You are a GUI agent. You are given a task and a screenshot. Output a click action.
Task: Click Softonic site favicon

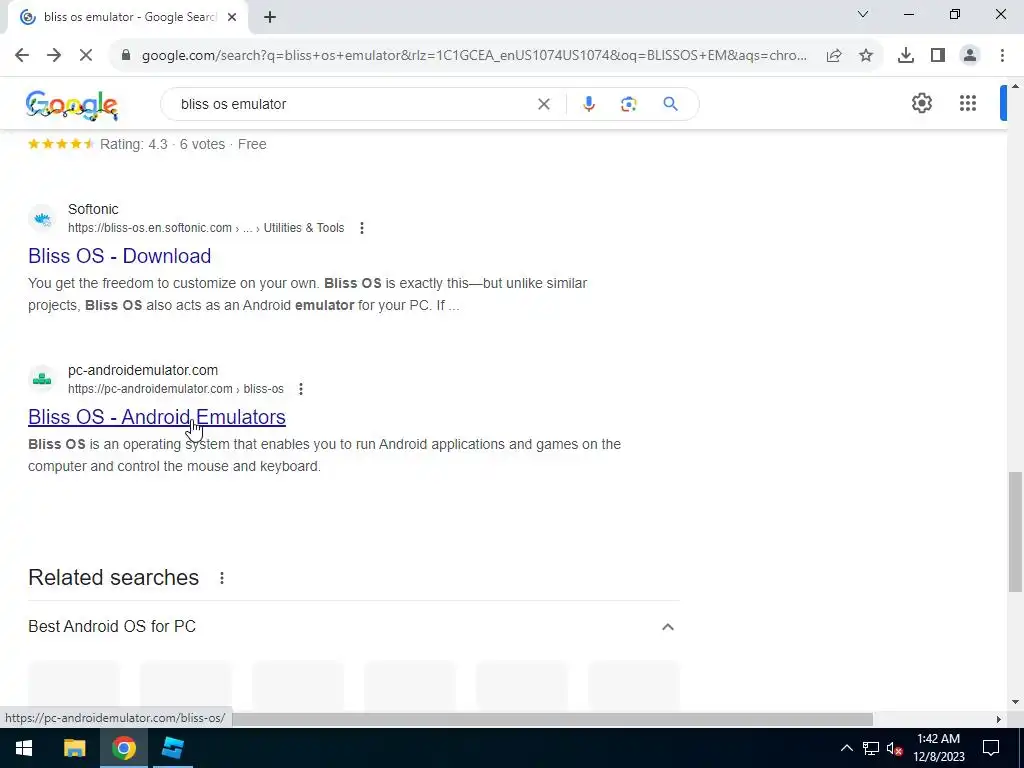tap(42, 219)
